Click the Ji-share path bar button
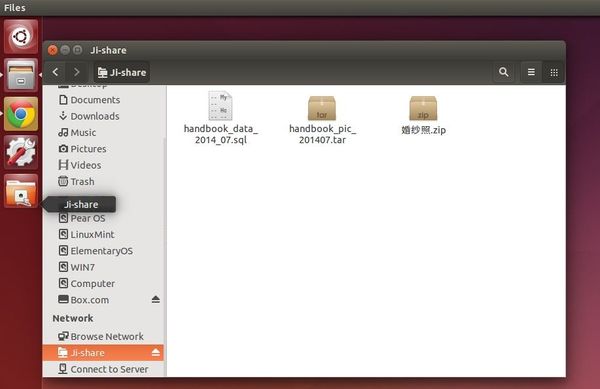 click(122, 72)
